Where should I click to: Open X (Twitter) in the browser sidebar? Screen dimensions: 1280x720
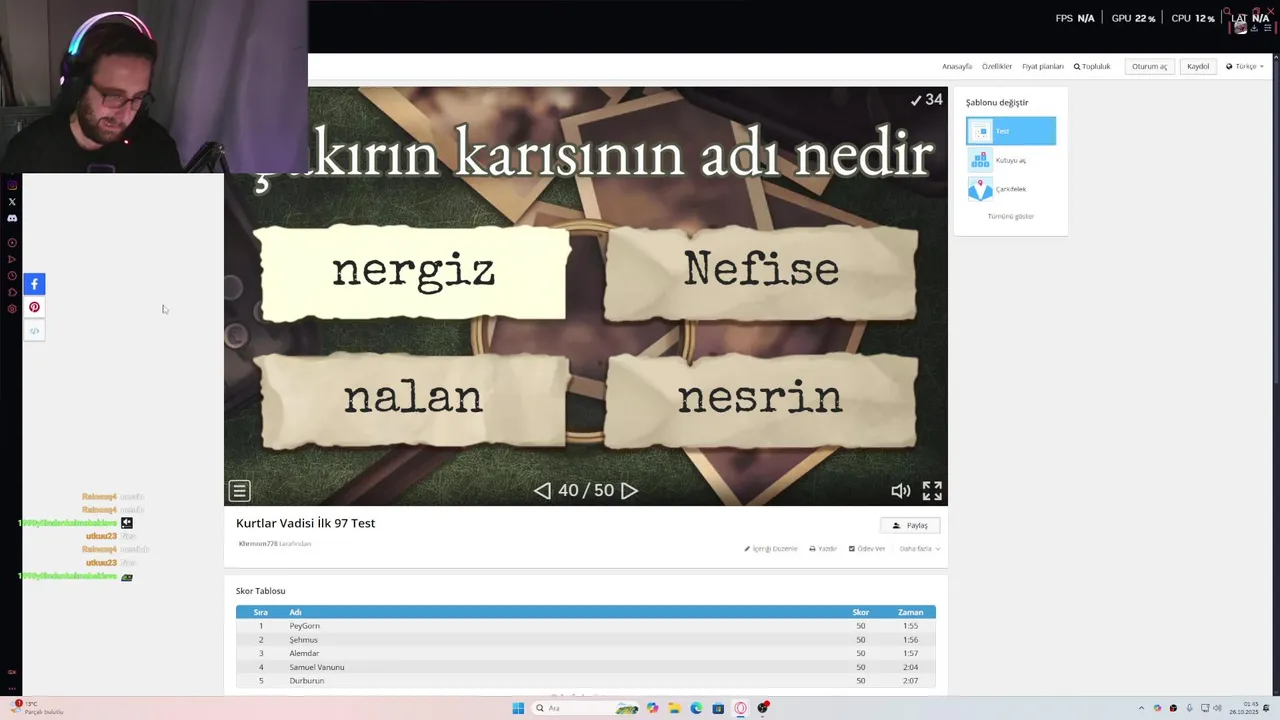click(12, 202)
